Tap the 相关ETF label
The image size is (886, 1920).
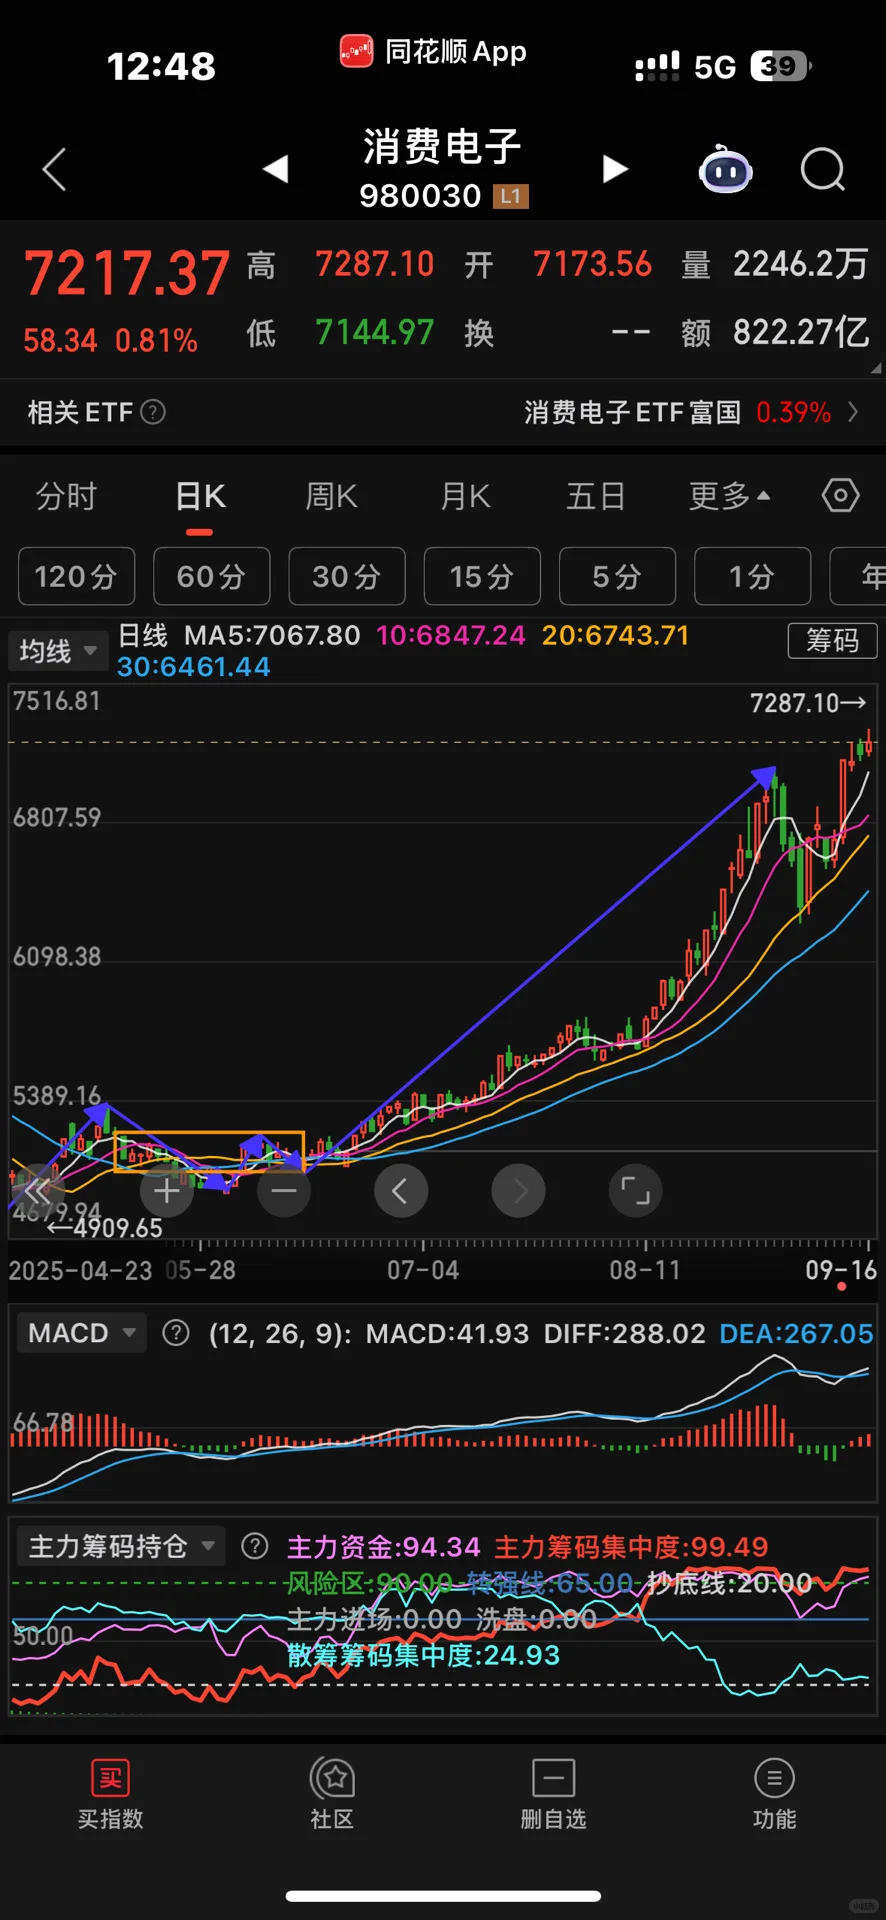click(80, 412)
